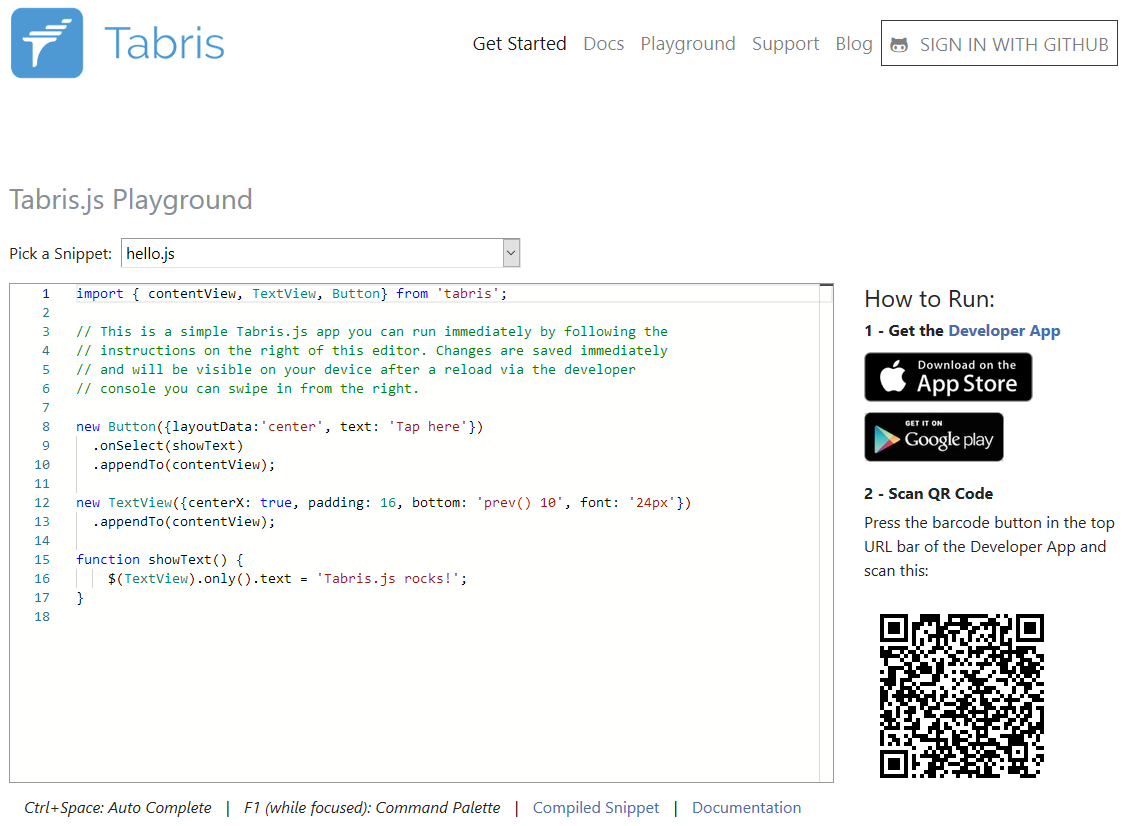Click the '2 - Scan QR Code' heading

click(x=928, y=494)
